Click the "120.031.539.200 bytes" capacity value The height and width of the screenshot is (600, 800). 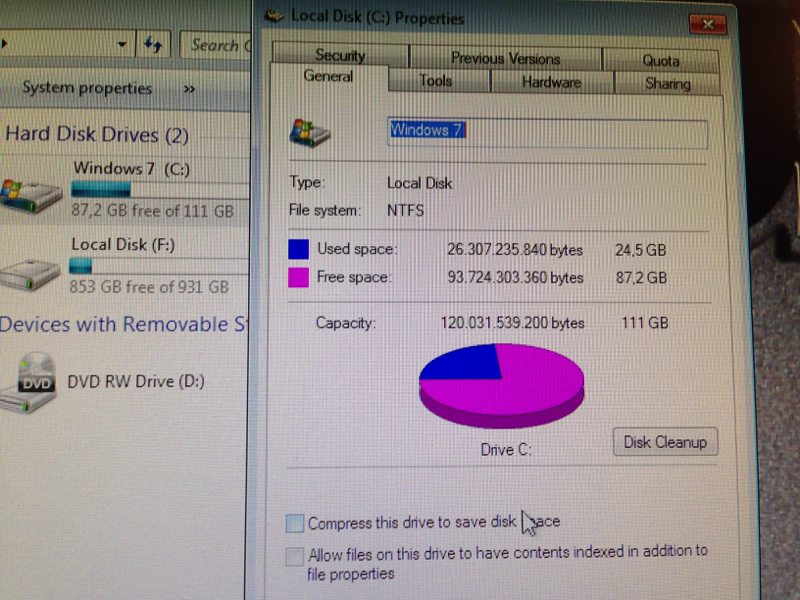[512, 323]
